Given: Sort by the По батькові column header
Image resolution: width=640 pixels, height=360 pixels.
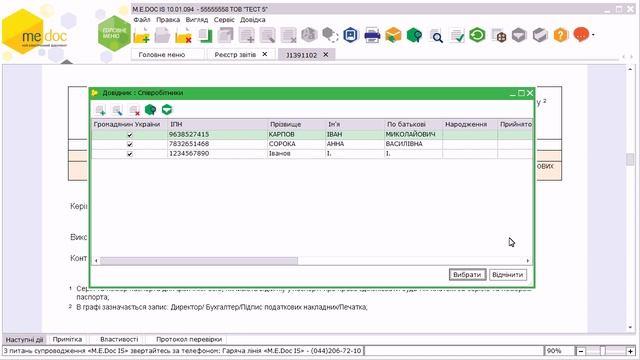Looking at the screenshot, I should tap(413, 124).
